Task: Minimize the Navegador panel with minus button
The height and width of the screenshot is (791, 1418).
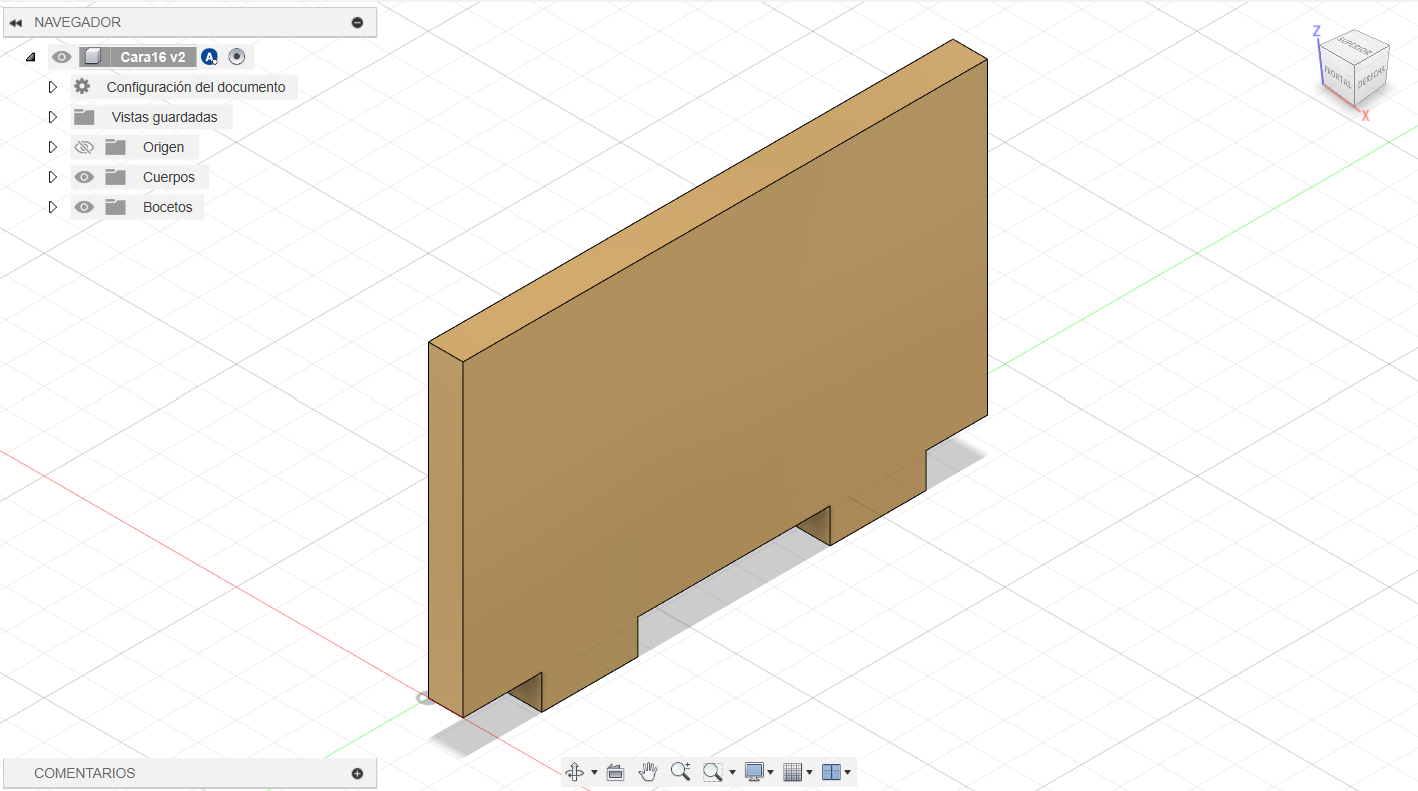Action: pos(357,22)
